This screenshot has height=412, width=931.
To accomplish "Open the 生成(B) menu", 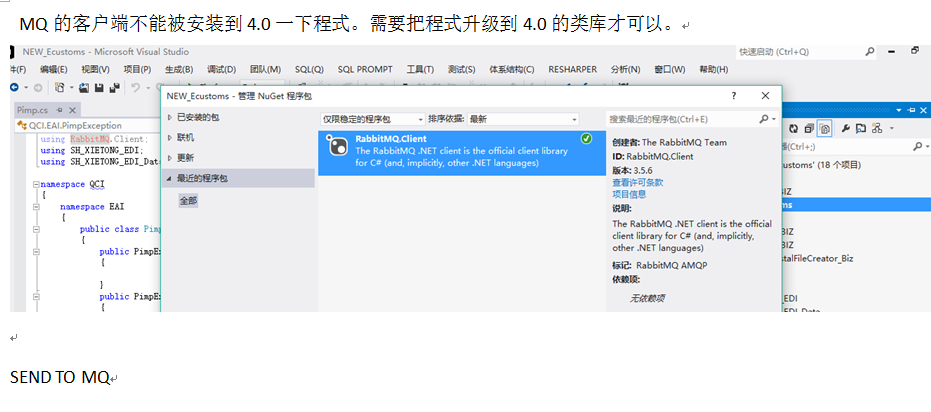I will pos(179,69).
